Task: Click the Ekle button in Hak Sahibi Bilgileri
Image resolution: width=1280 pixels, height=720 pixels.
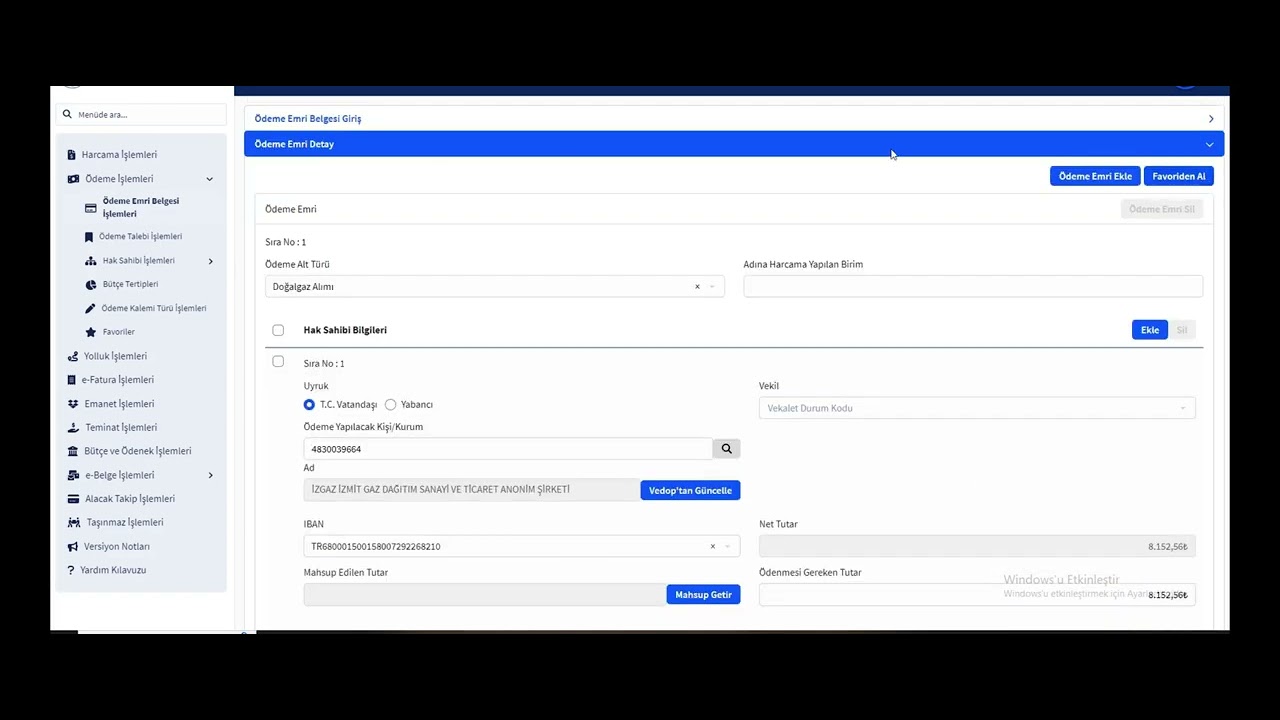Action: 1150,330
